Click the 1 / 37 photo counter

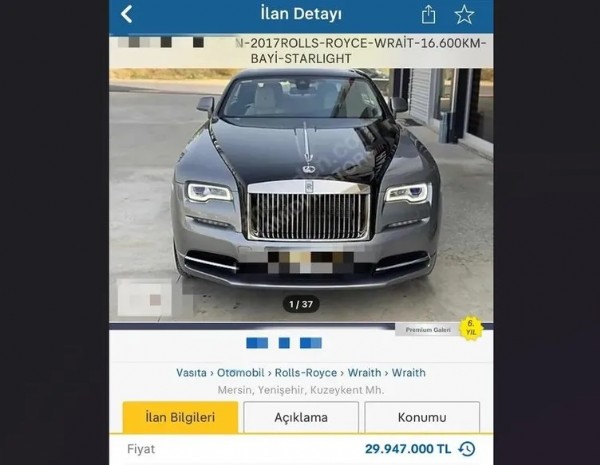click(301, 304)
